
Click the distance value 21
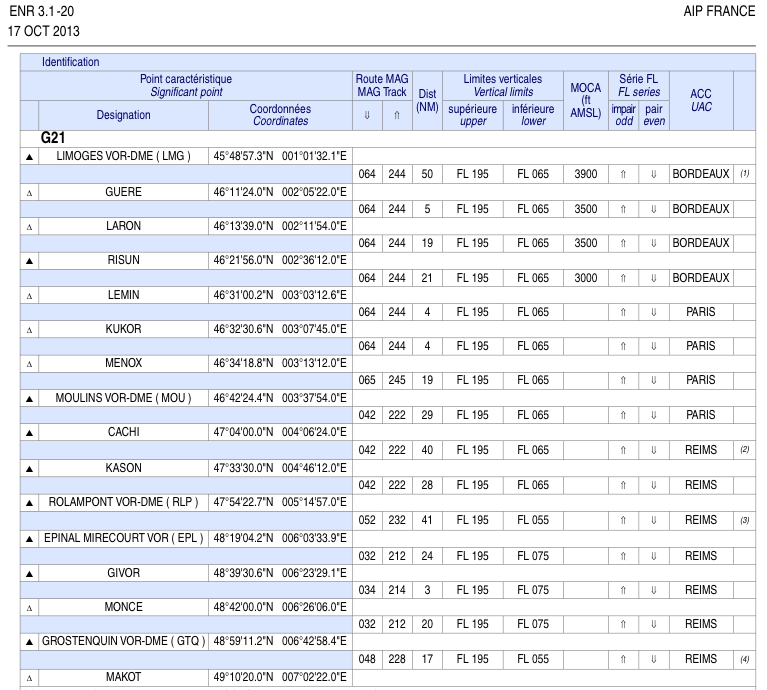(427, 278)
